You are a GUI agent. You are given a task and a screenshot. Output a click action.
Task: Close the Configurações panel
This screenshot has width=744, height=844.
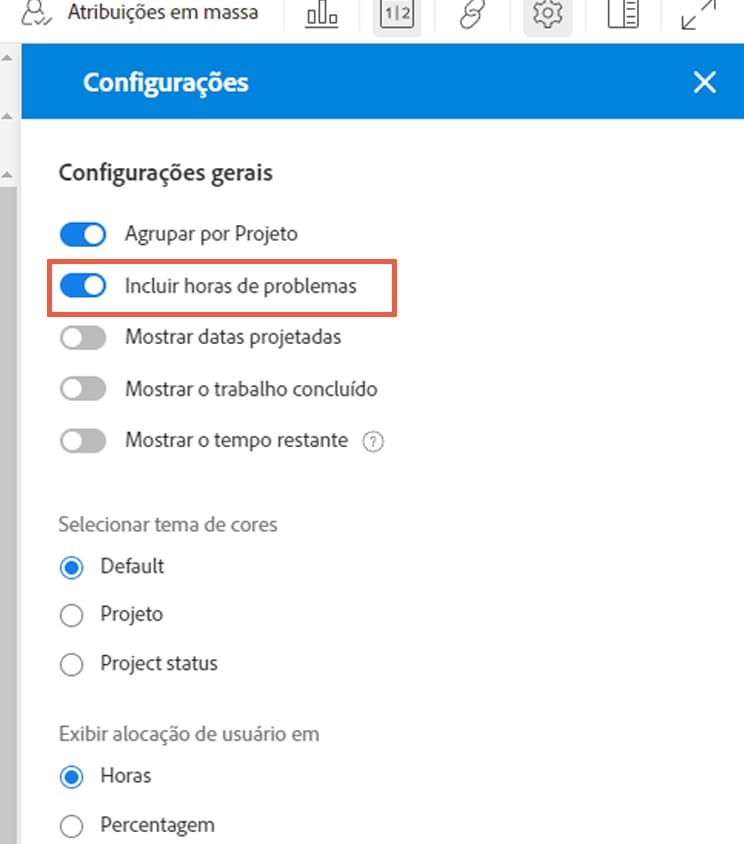pyautogui.click(x=705, y=82)
